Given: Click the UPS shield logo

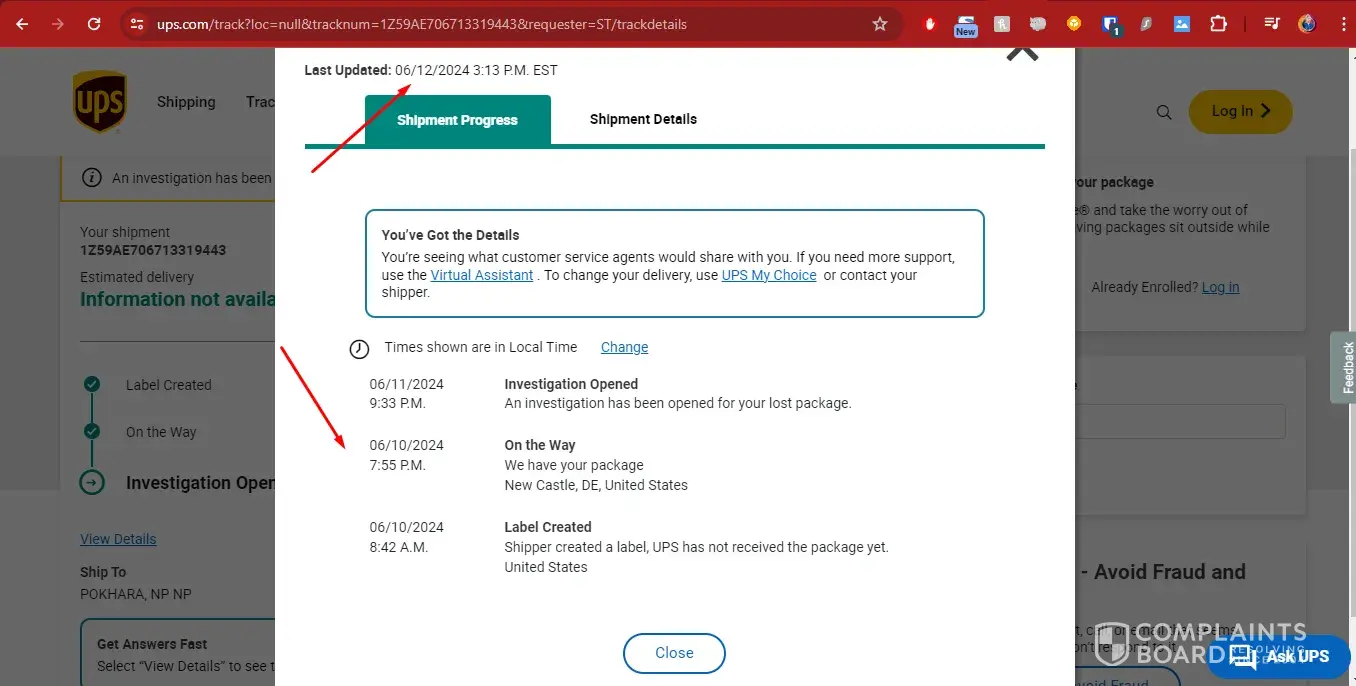Looking at the screenshot, I should point(99,101).
